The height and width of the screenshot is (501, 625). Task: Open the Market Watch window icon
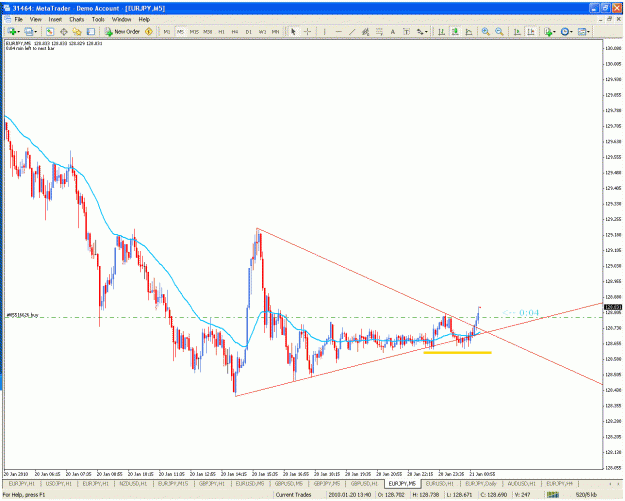click(50, 31)
